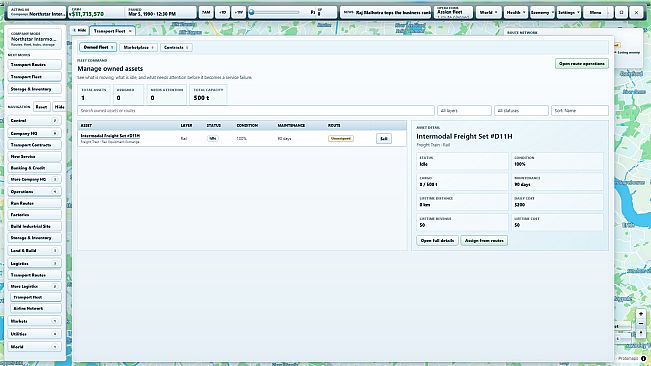Maximize the game window
Viewport: 651px width, 366px height.
coord(622,12)
